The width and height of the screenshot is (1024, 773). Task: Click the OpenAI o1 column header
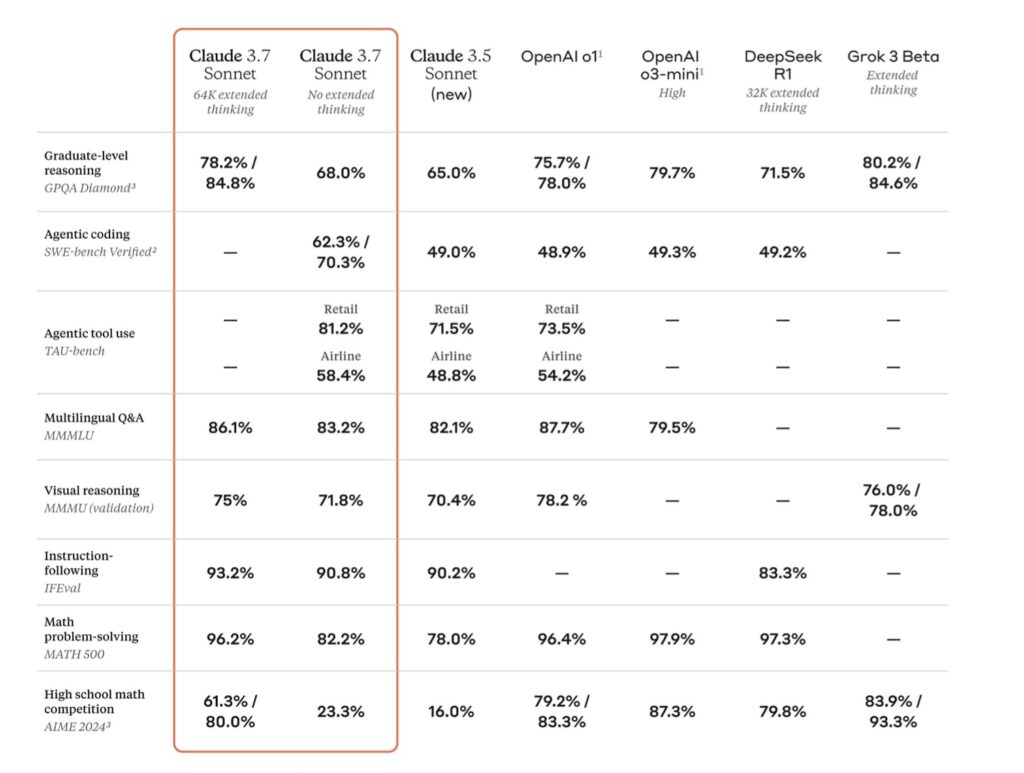pos(561,57)
